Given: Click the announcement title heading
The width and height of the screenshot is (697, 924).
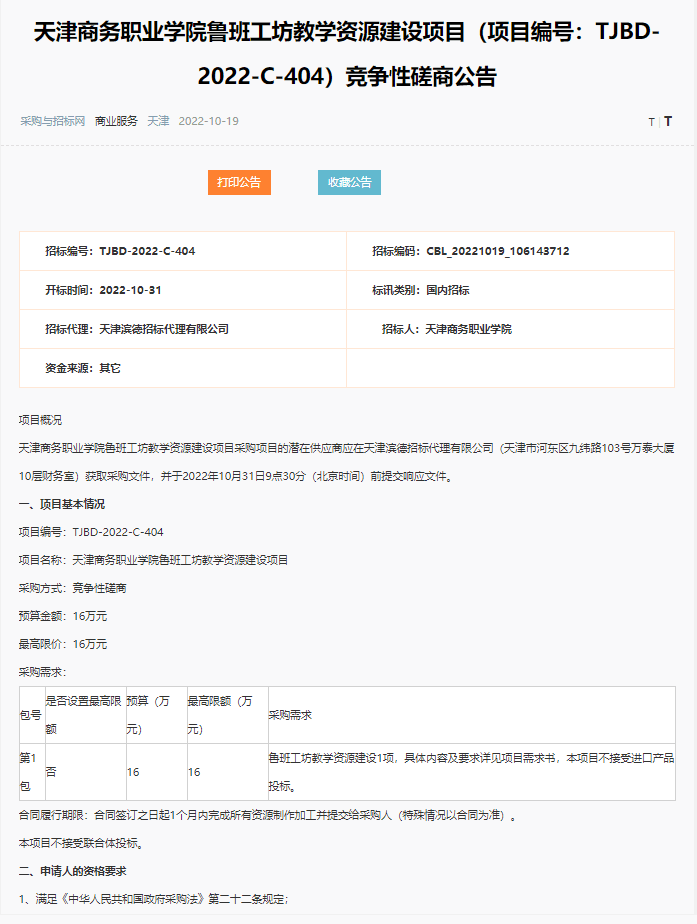Looking at the screenshot, I should click(x=347, y=54).
